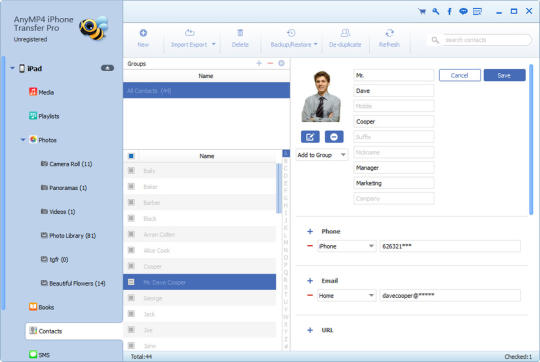Remove group using the minus icon

click(x=270, y=63)
